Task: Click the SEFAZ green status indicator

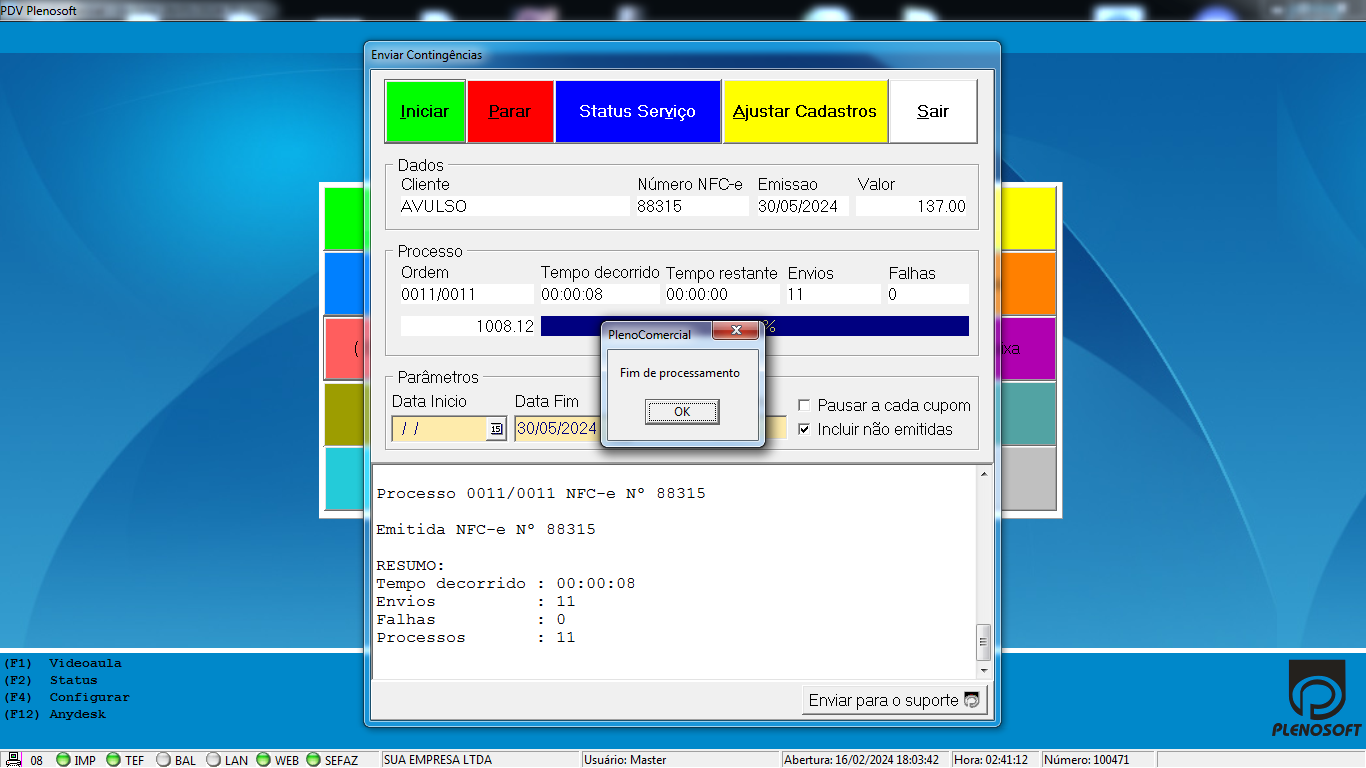Action: pos(313,760)
